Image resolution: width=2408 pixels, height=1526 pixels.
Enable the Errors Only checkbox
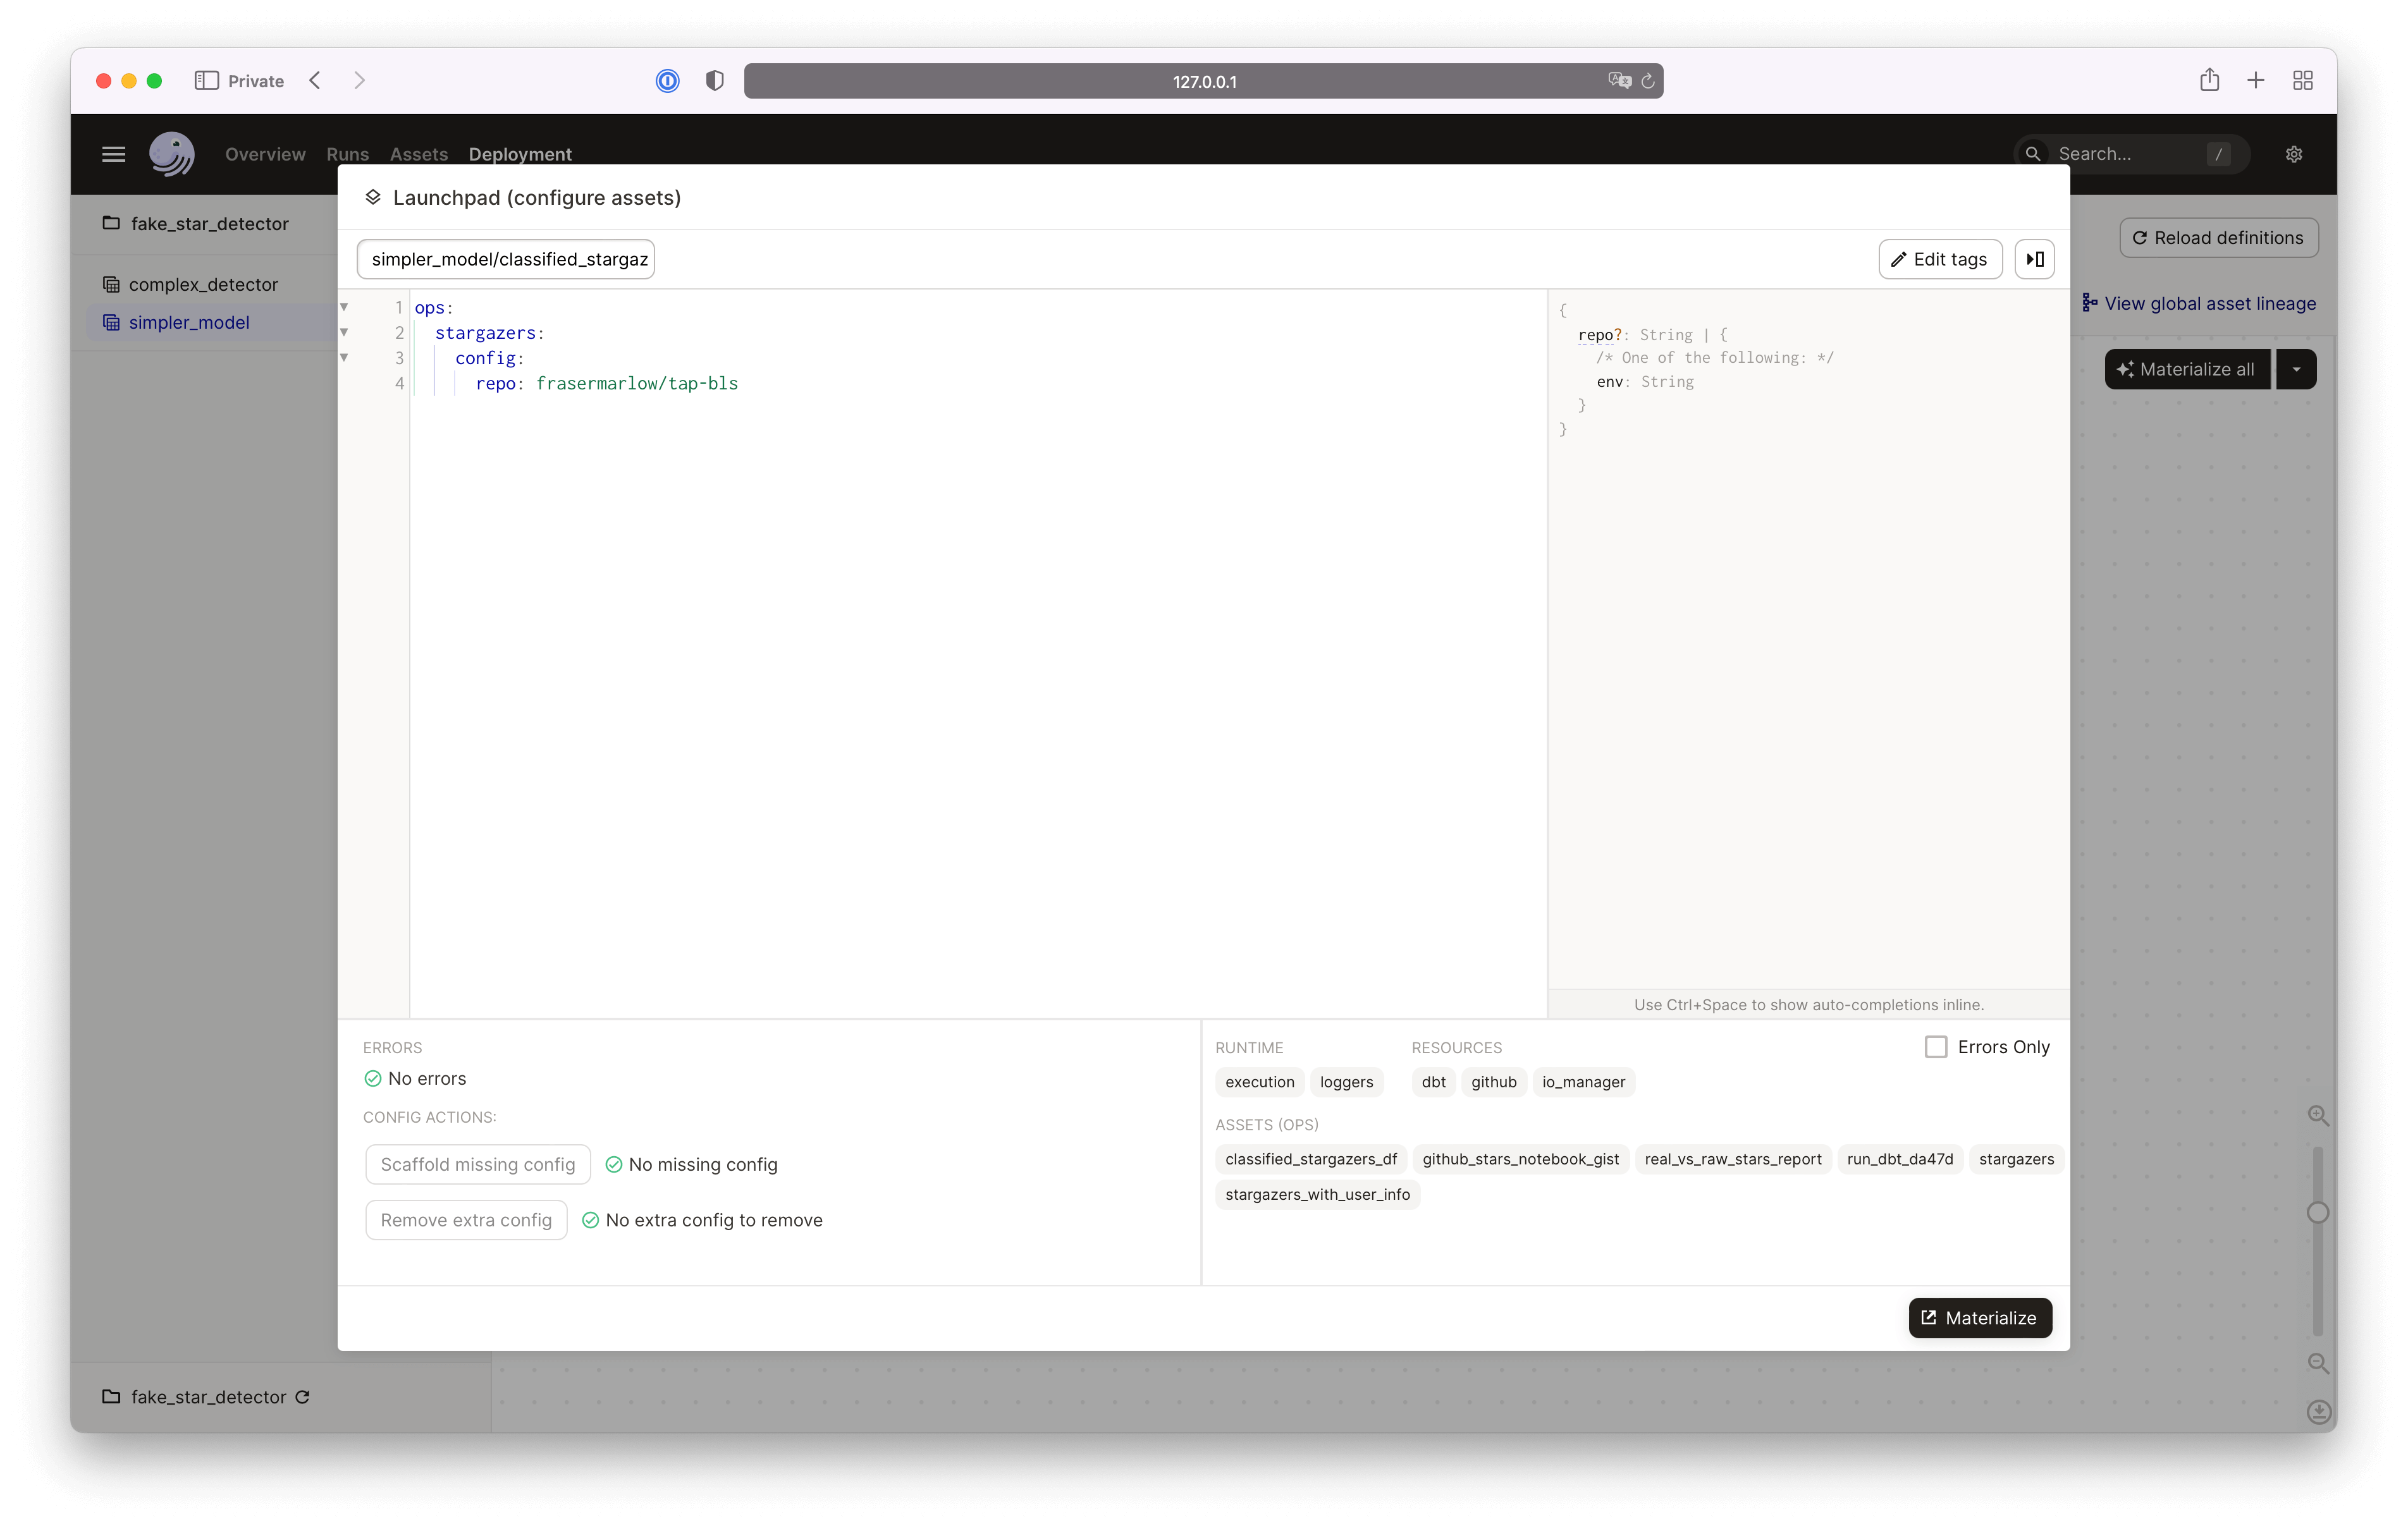pyautogui.click(x=1936, y=1047)
